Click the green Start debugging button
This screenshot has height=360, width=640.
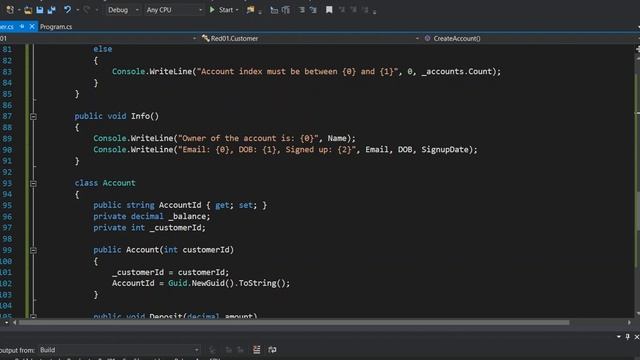(222, 10)
